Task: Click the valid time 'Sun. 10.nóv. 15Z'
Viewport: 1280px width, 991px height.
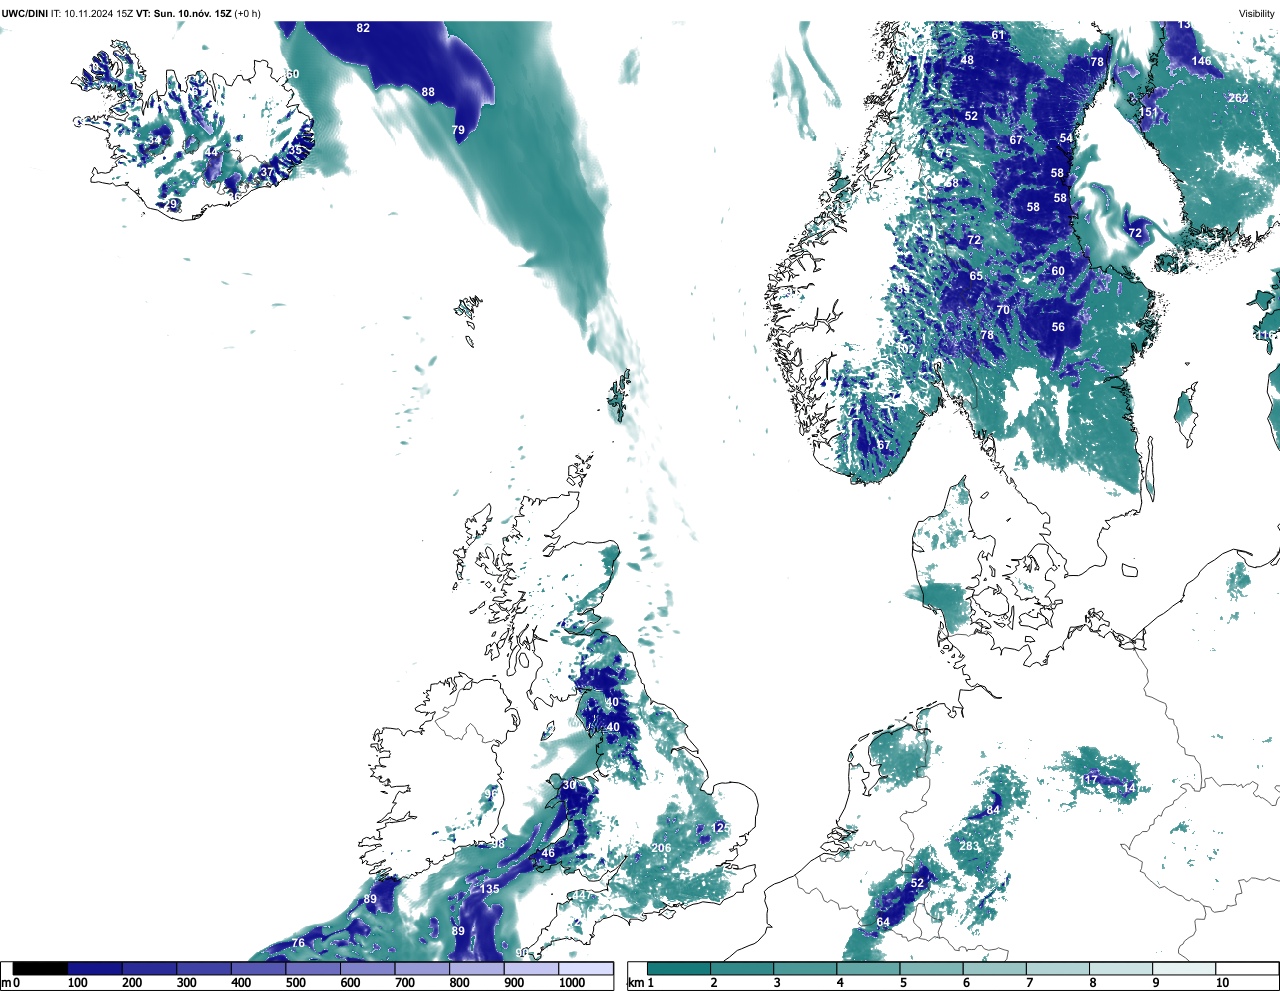Action: point(193,13)
